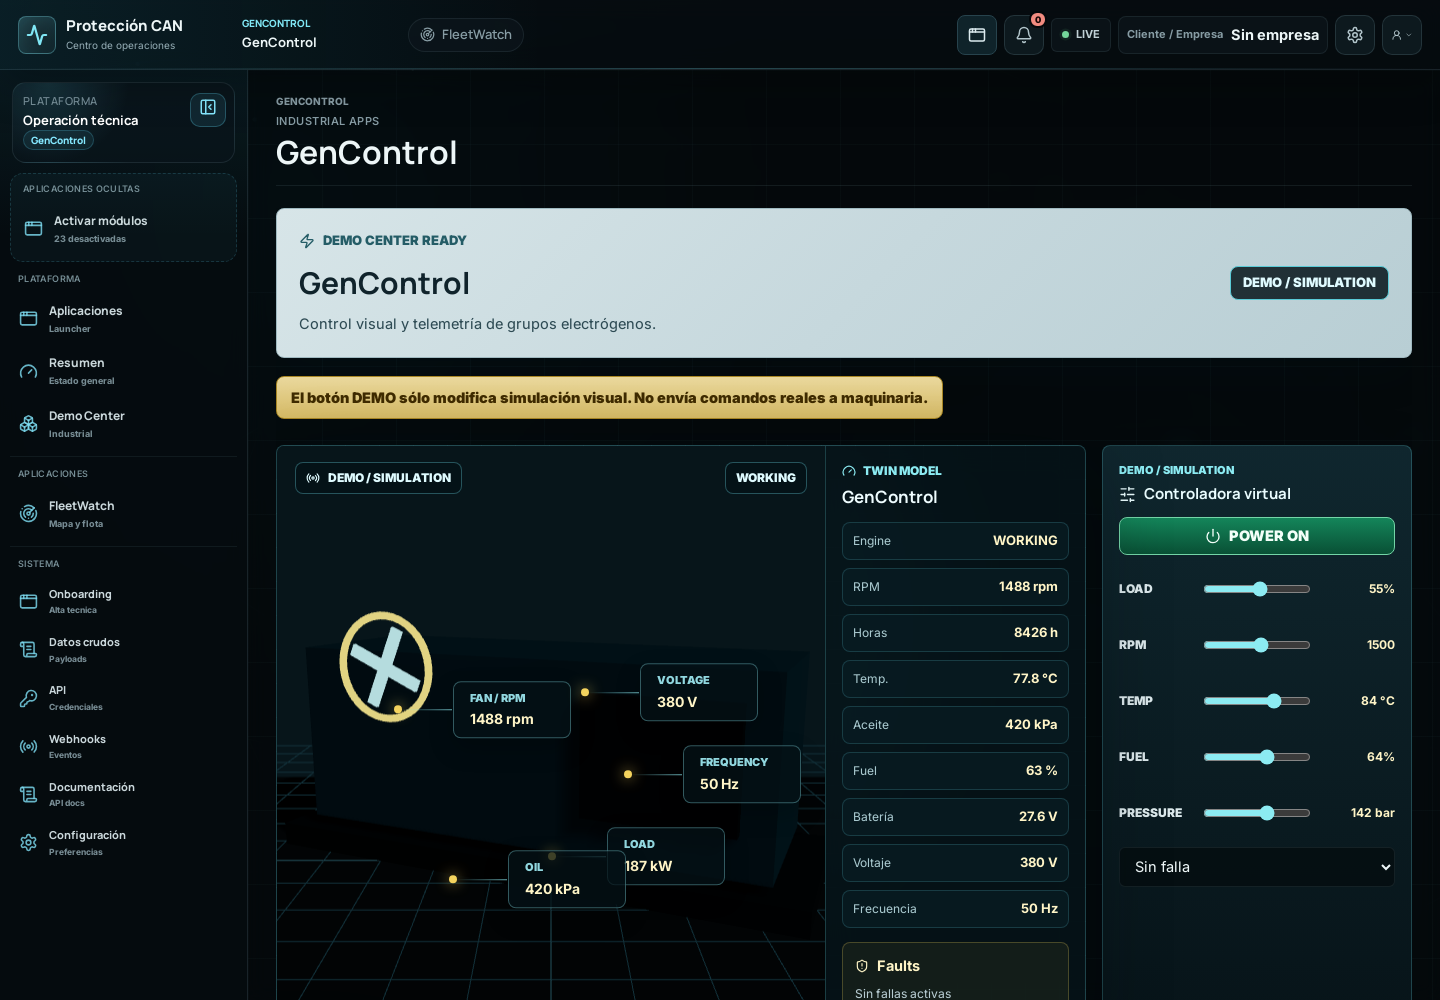The image size is (1440, 1000).
Task: Open Datos crudos Payloads
Action: (x=123, y=650)
